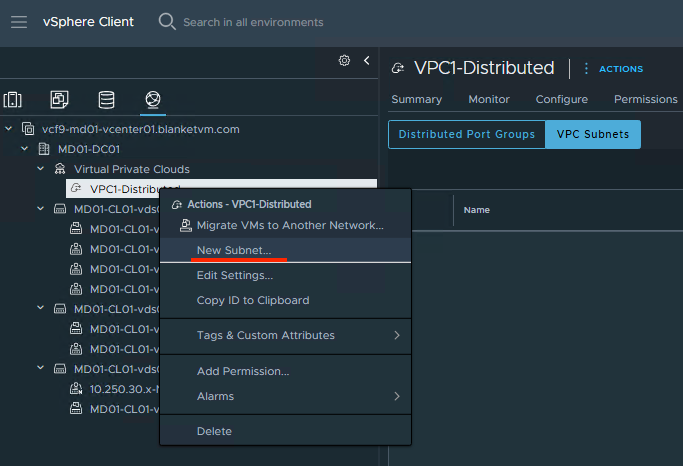The height and width of the screenshot is (466, 683).
Task: Select the Storage inventory icon
Action: [106, 100]
